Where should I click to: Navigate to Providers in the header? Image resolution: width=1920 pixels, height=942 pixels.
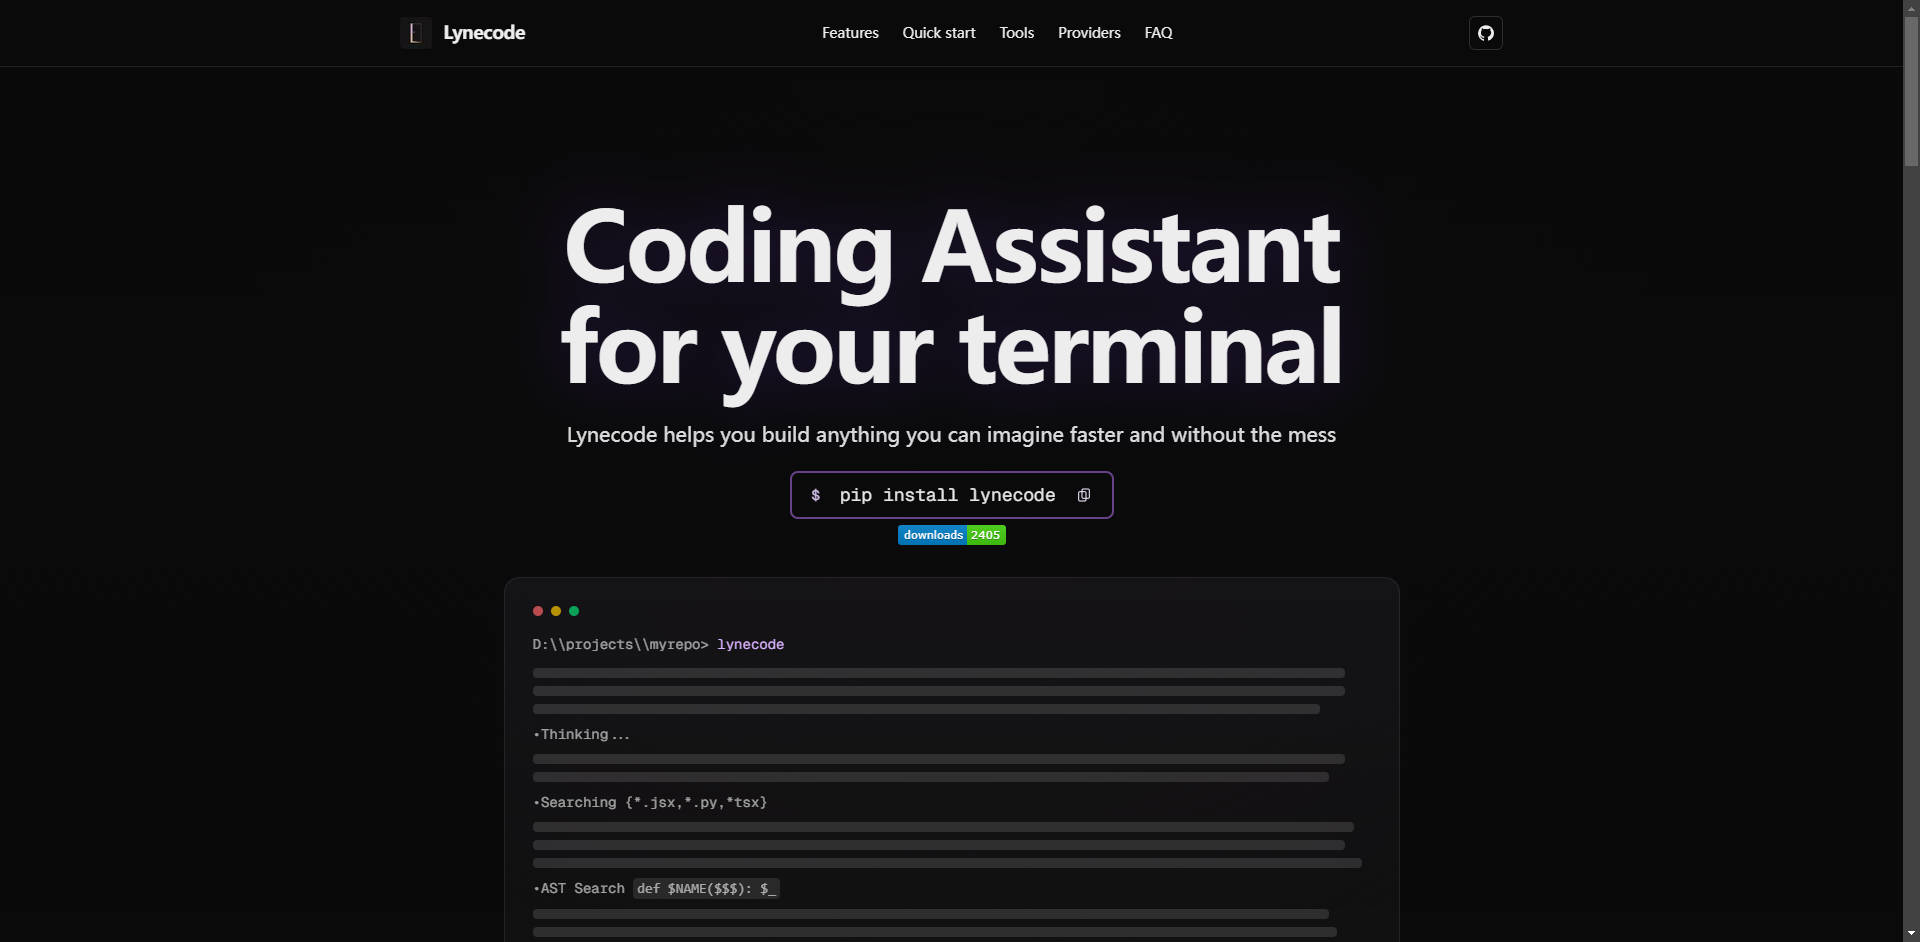(1089, 33)
